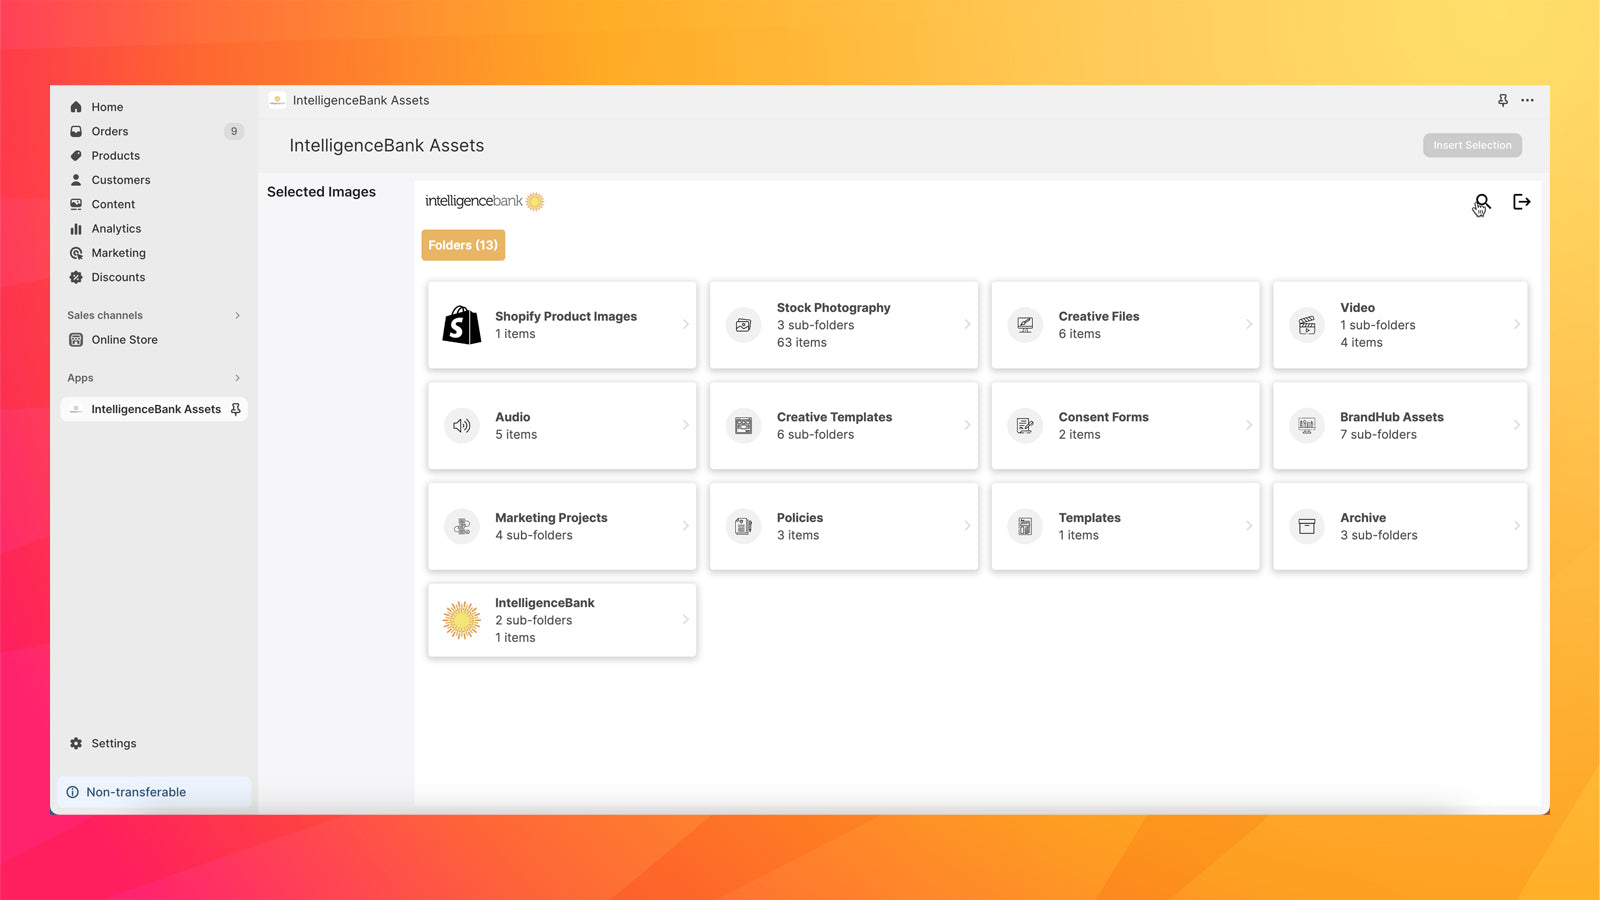The height and width of the screenshot is (900, 1600).
Task: Expand Creative Files folder chevron
Action: click(x=1249, y=324)
